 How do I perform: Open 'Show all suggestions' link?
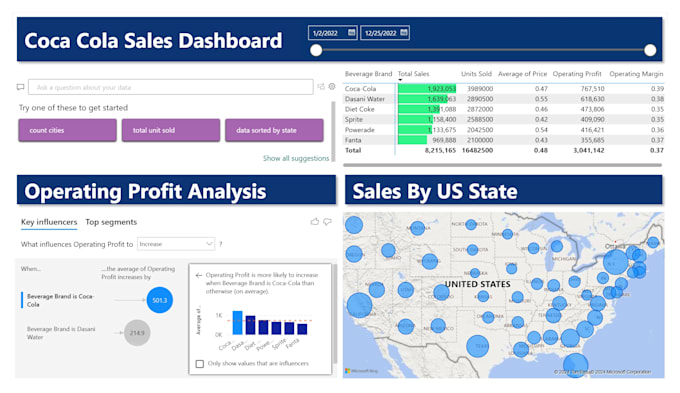(296, 158)
